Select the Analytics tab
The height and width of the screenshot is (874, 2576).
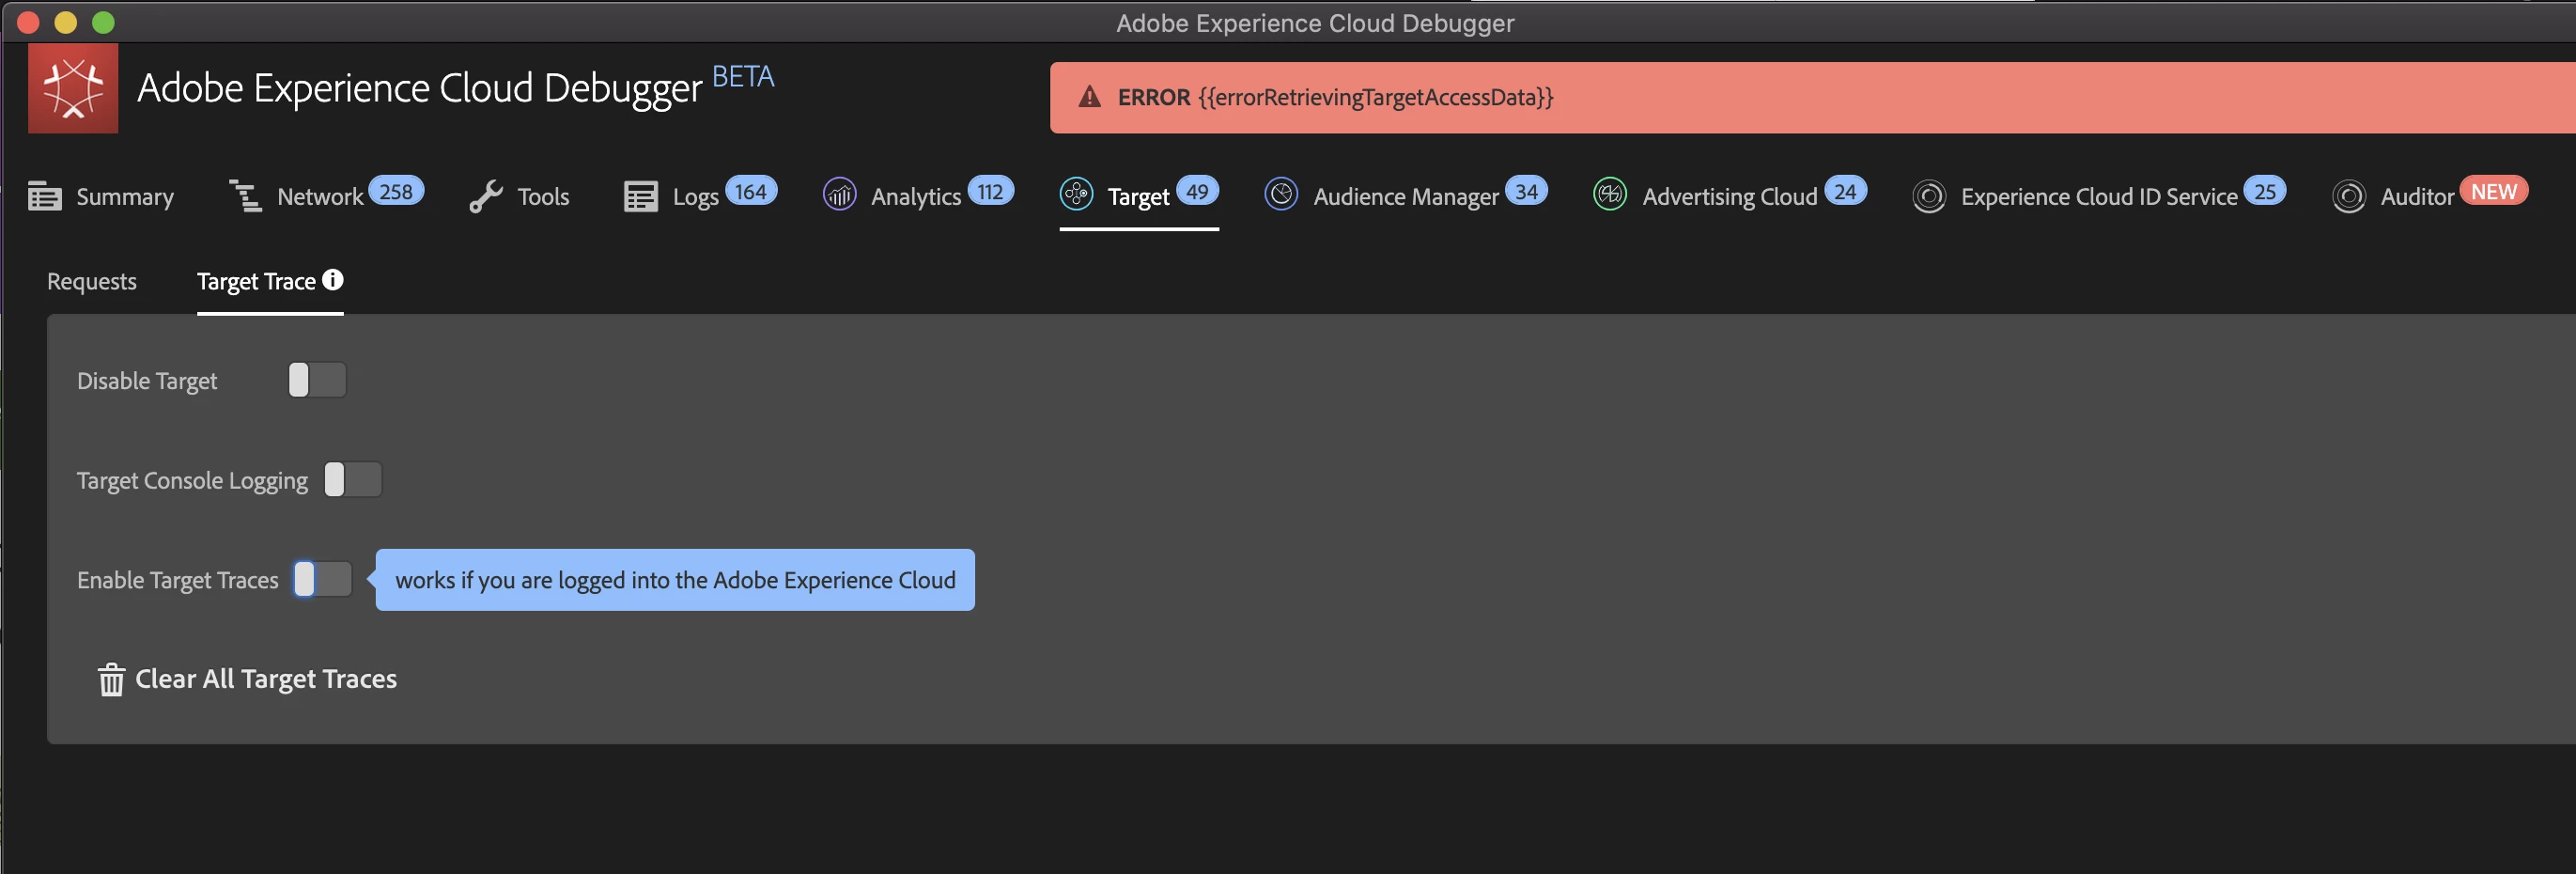pos(918,195)
